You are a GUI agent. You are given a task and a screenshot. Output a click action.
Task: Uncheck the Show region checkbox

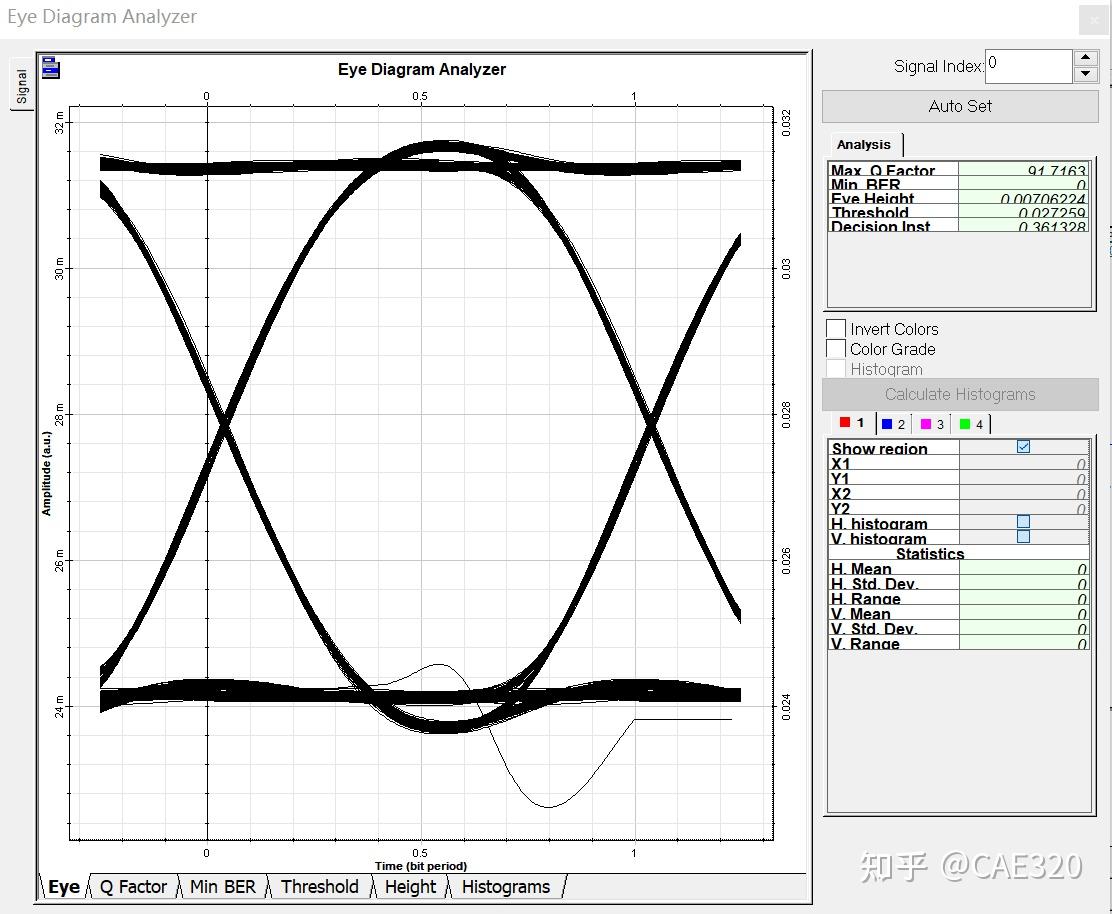pyautogui.click(x=1023, y=447)
